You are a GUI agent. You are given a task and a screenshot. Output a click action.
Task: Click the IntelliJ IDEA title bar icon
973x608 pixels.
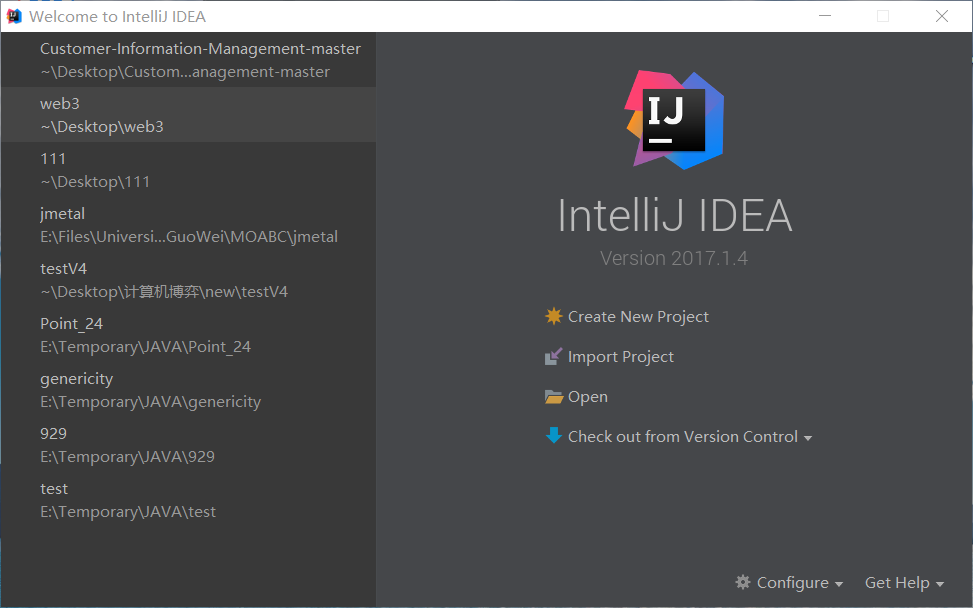[x=14, y=16]
